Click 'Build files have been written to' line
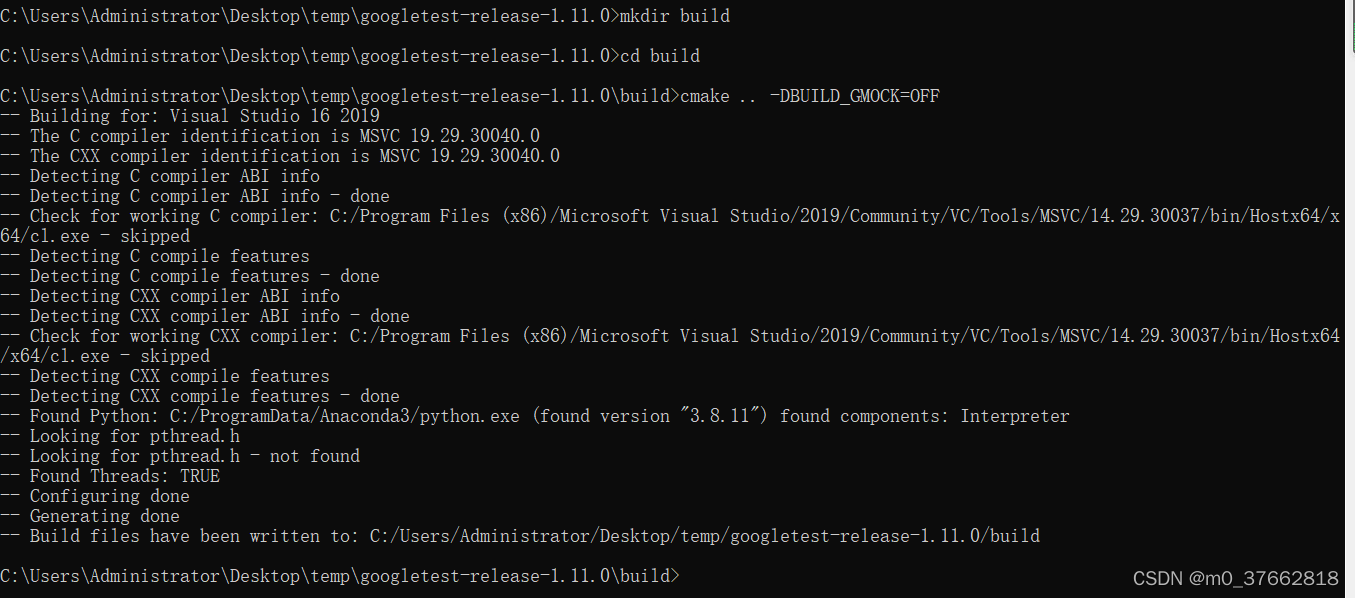The width and height of the screenshot is (1355, 598). point(520,536)
